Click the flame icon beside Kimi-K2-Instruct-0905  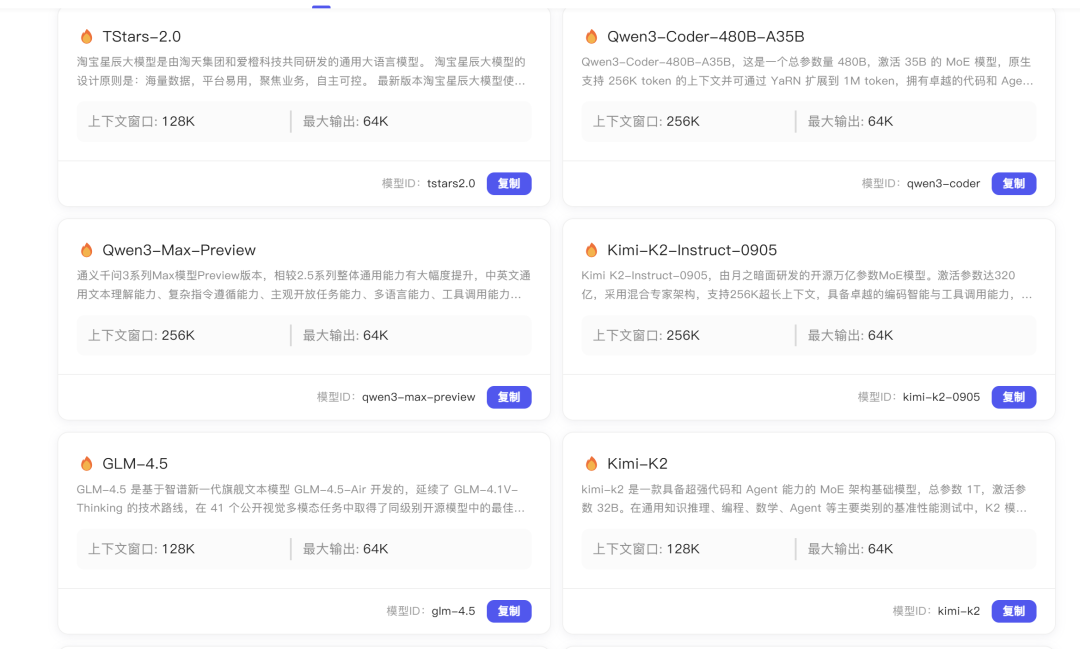tap(592, 250)
